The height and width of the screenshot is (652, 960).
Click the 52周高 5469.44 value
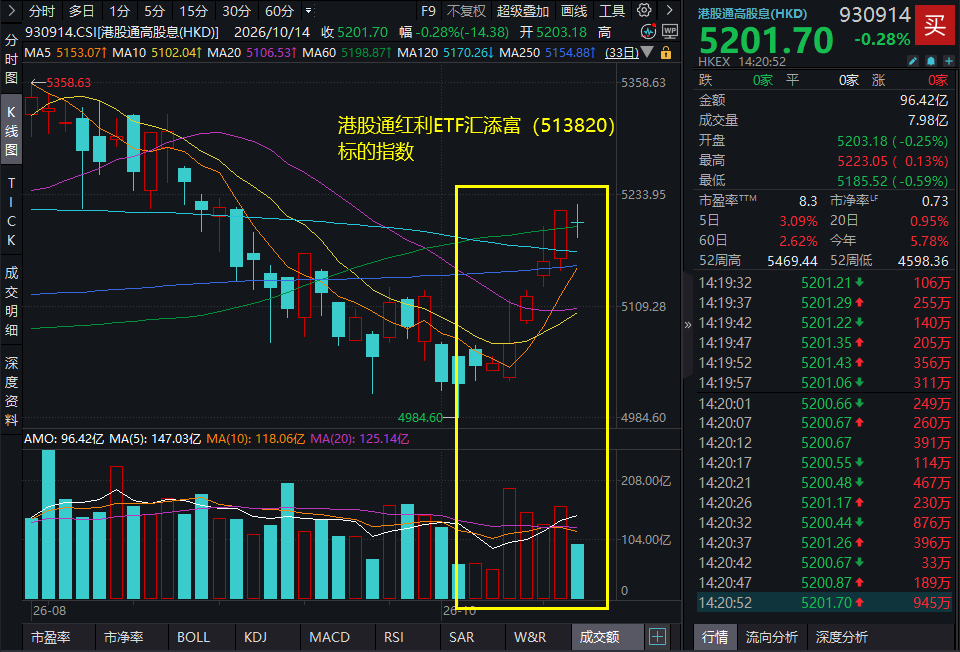[792, 261]
